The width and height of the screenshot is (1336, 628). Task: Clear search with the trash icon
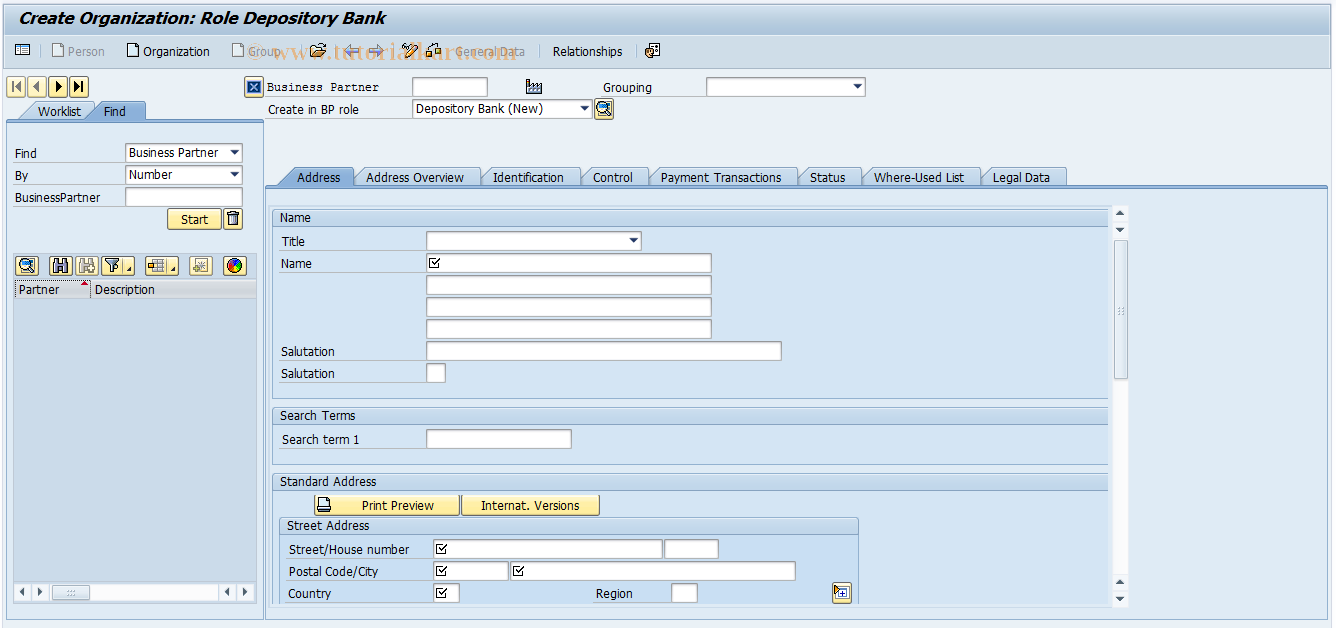(233, 219)
